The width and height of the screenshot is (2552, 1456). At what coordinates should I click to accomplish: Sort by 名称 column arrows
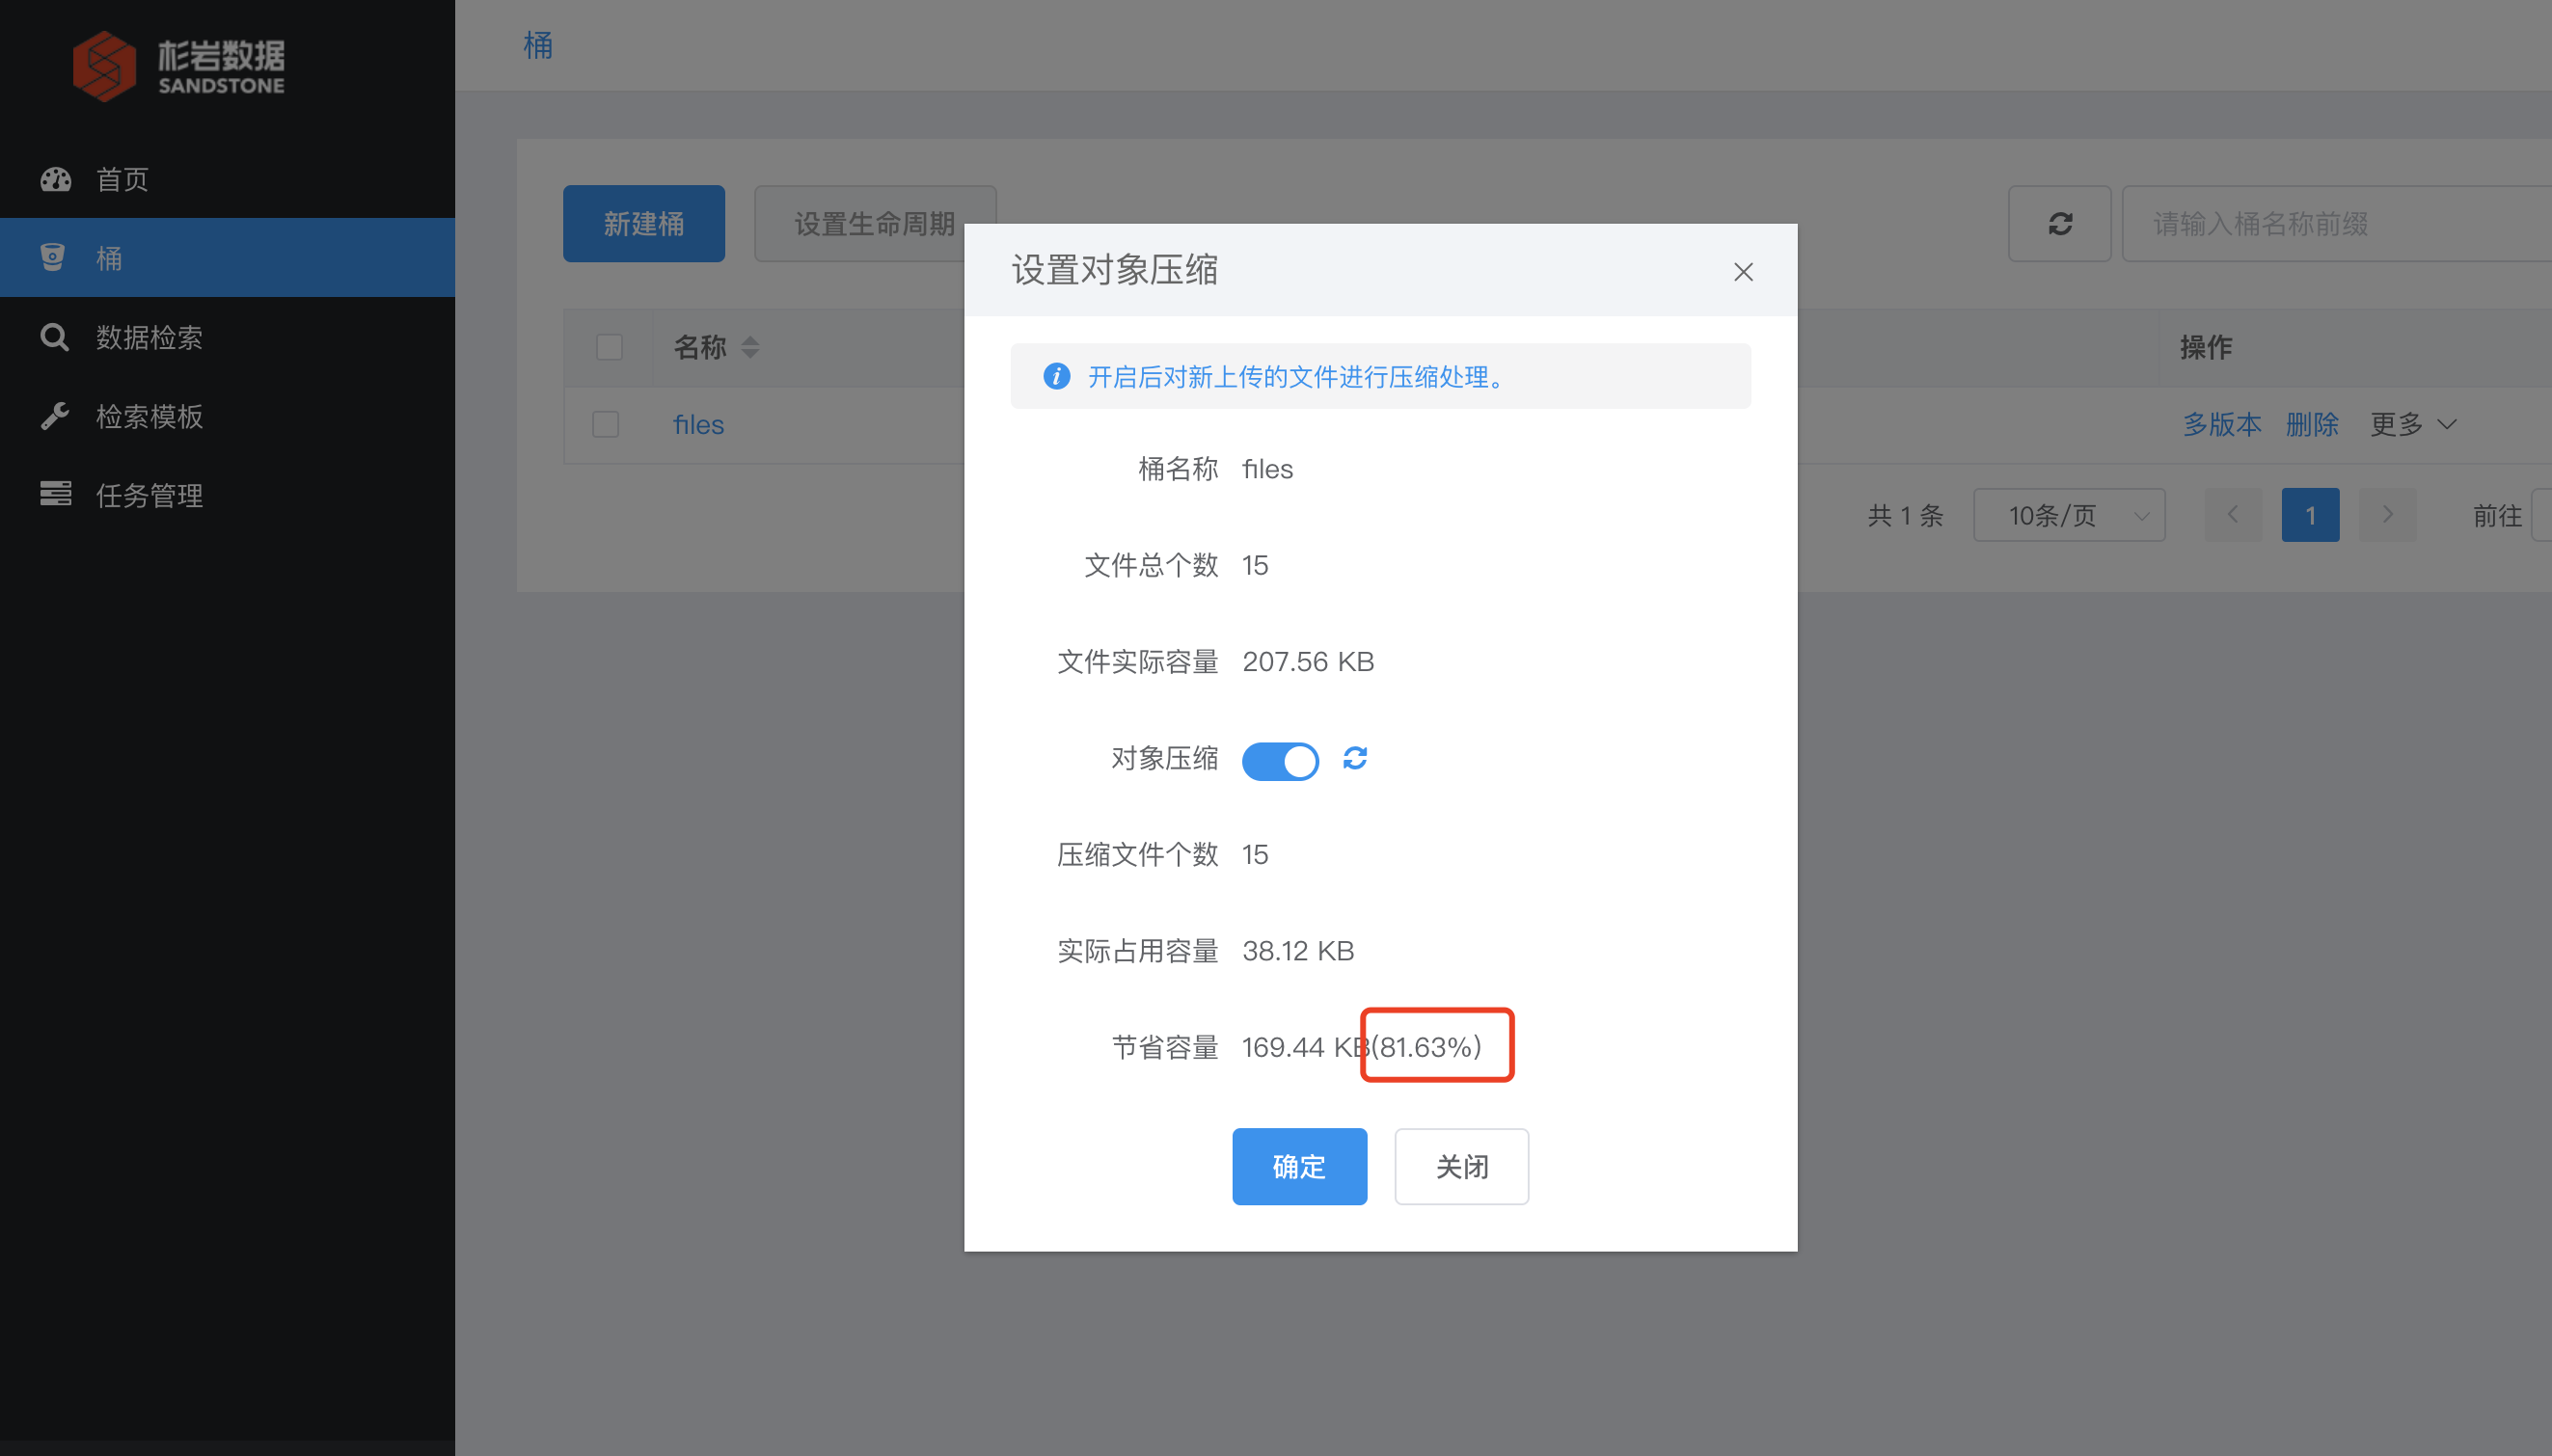[750, 347]
